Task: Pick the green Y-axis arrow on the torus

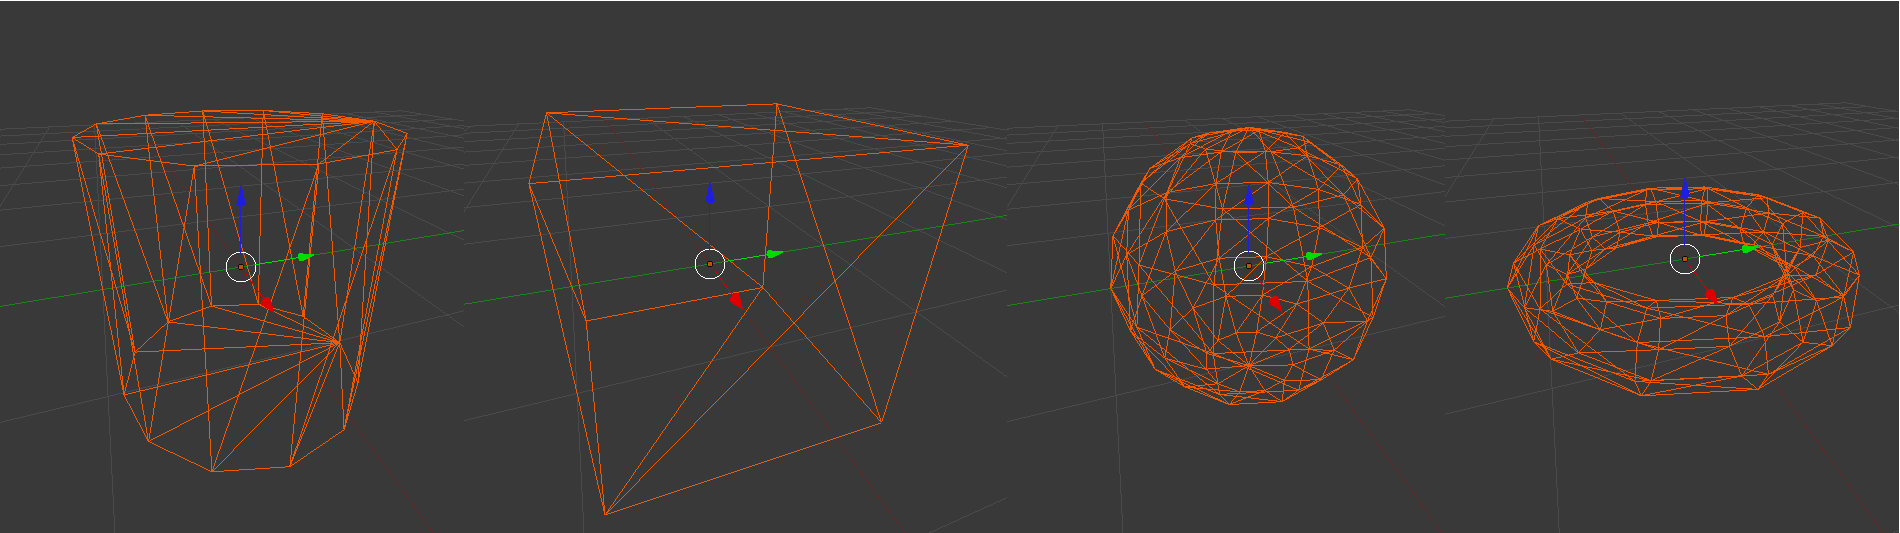Action: click(x=1748, y=249)
